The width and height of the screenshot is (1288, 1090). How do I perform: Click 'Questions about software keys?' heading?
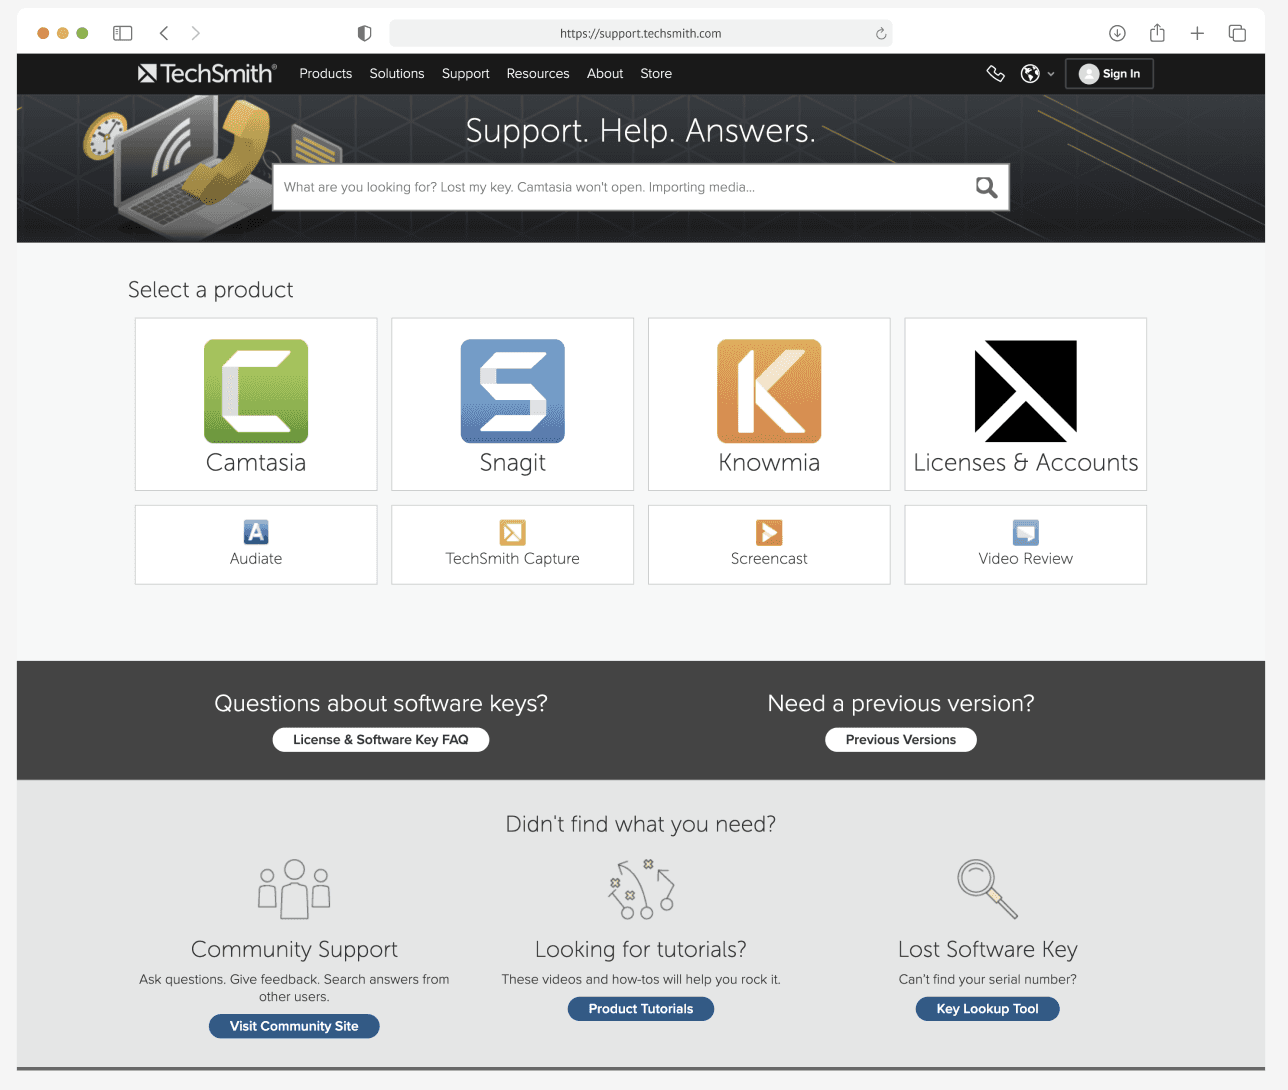(381, 703)
